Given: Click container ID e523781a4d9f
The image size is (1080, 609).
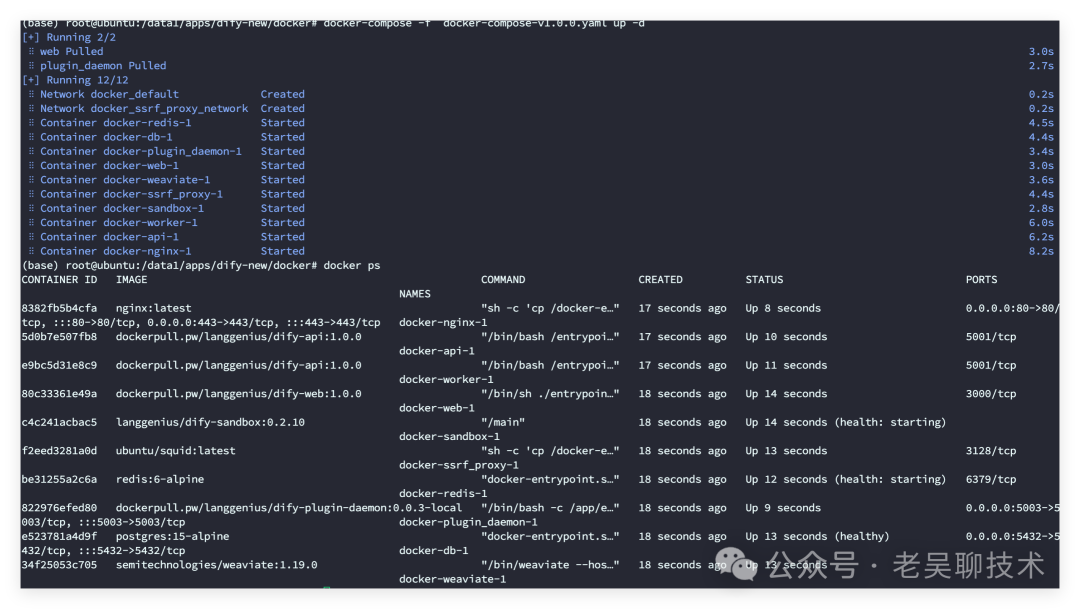Looking at the screenshot, I should point(59,536).
